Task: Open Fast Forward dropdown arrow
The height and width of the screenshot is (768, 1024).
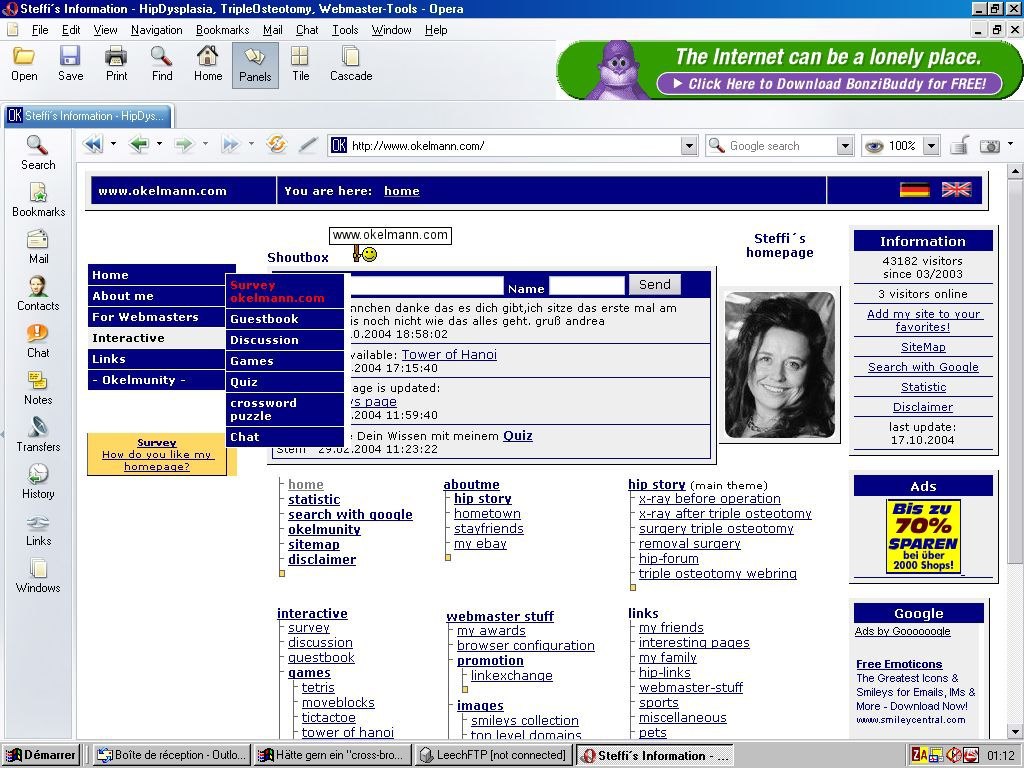Action: point(251,144)
